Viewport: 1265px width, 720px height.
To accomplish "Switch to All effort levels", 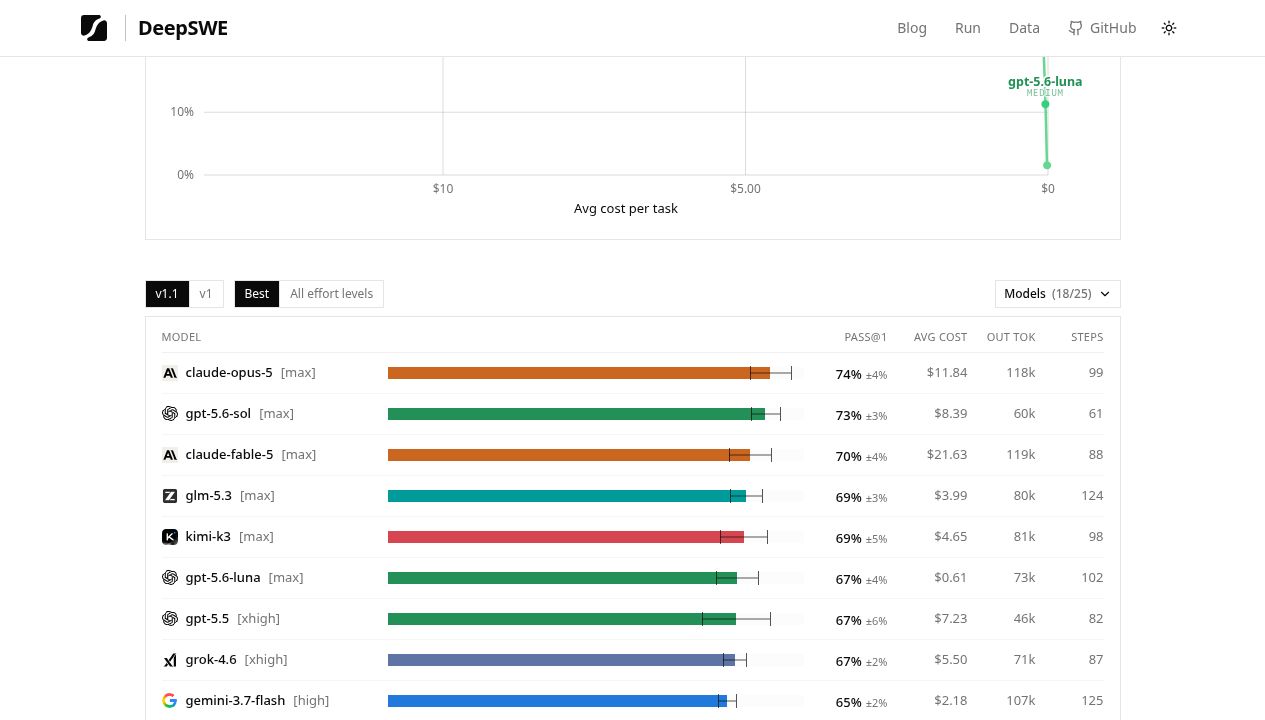I will click(331, 294).
